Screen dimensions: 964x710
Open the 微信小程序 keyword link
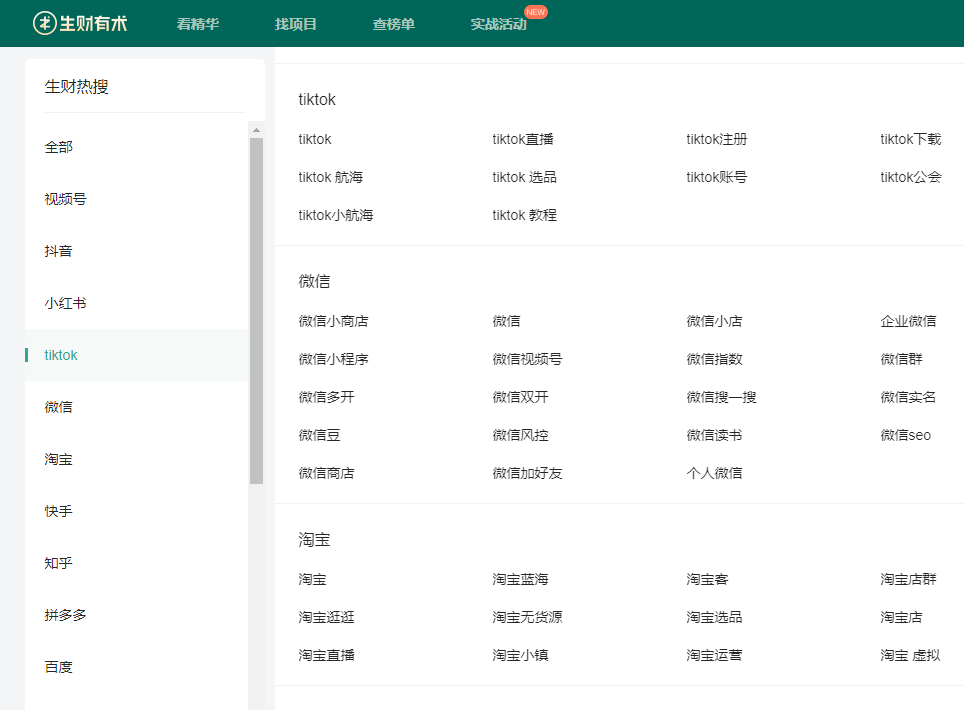333,359
